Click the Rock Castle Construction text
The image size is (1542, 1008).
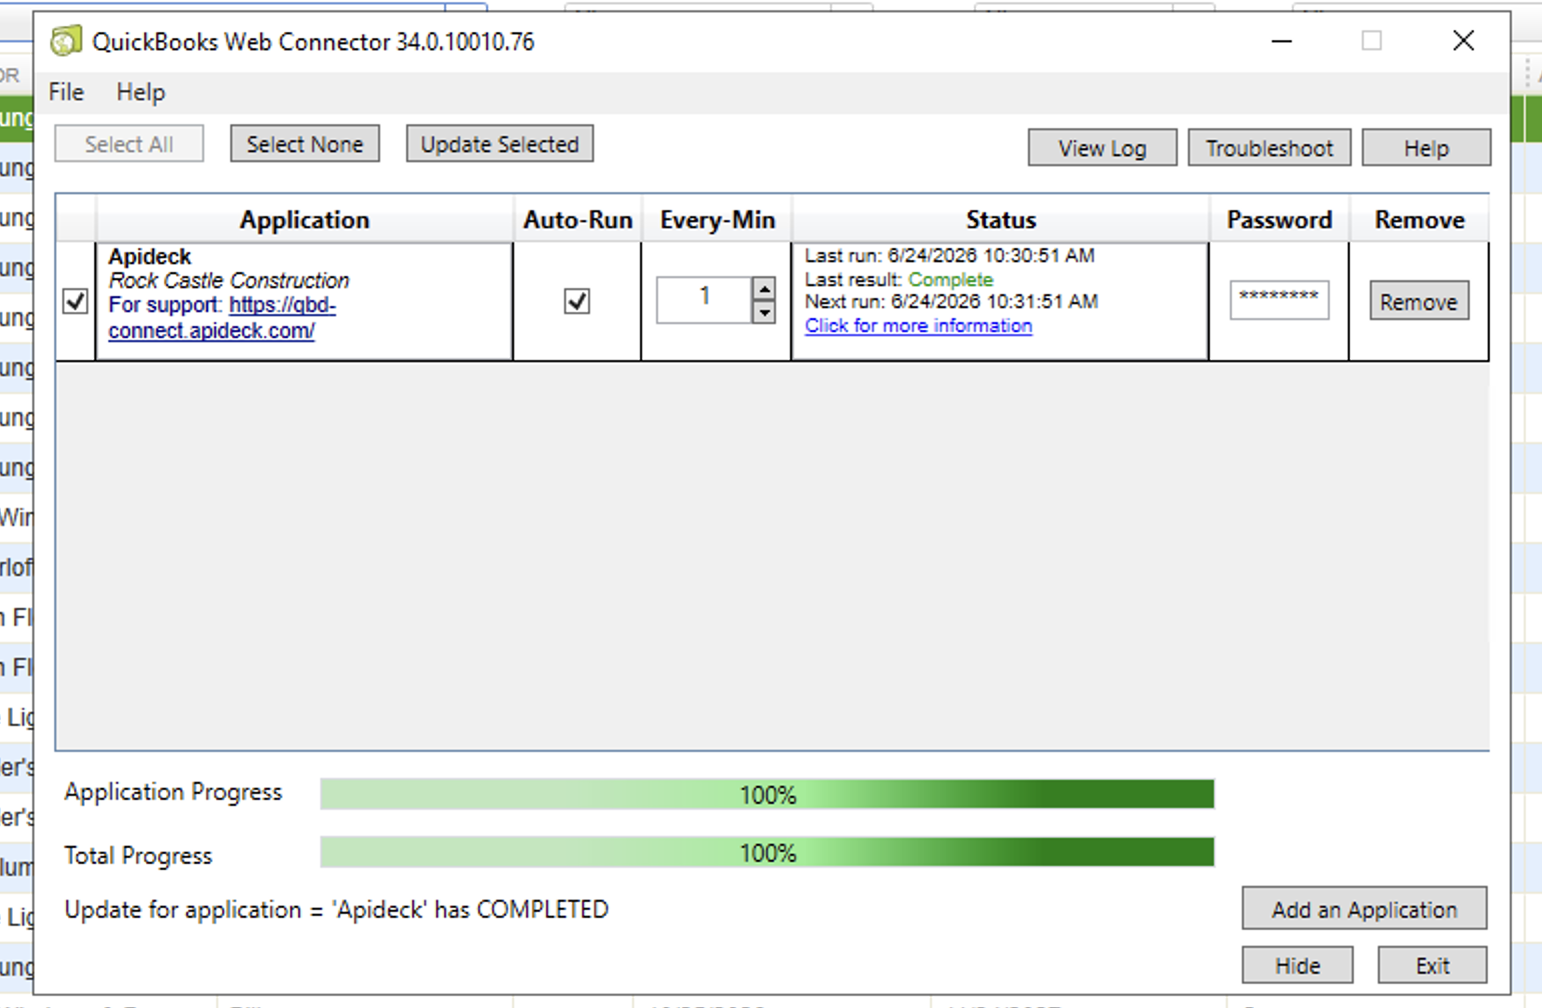229,280
